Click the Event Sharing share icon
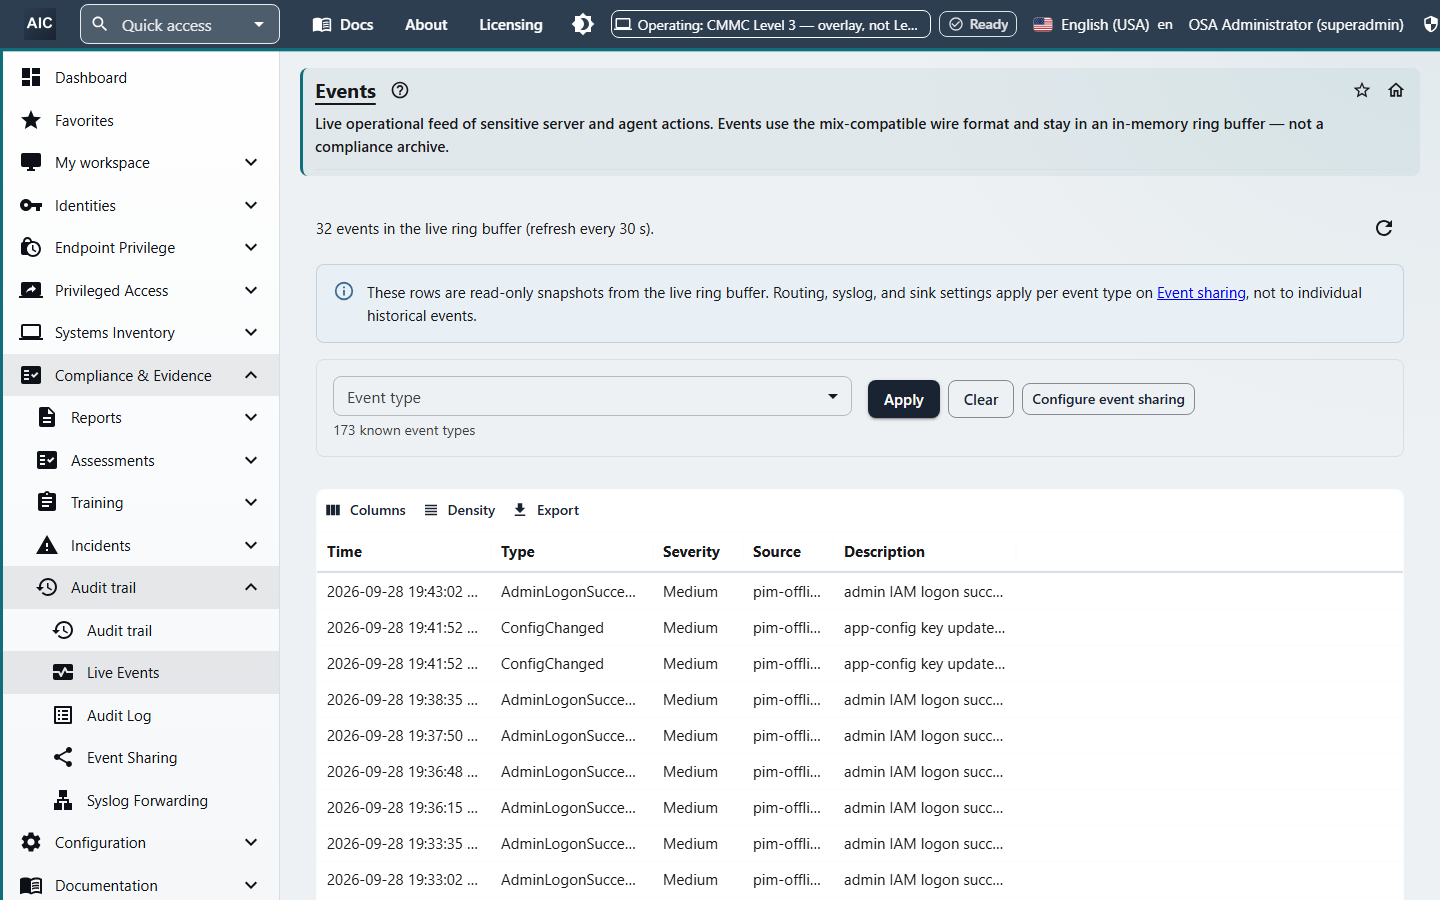 click(63, 757)
